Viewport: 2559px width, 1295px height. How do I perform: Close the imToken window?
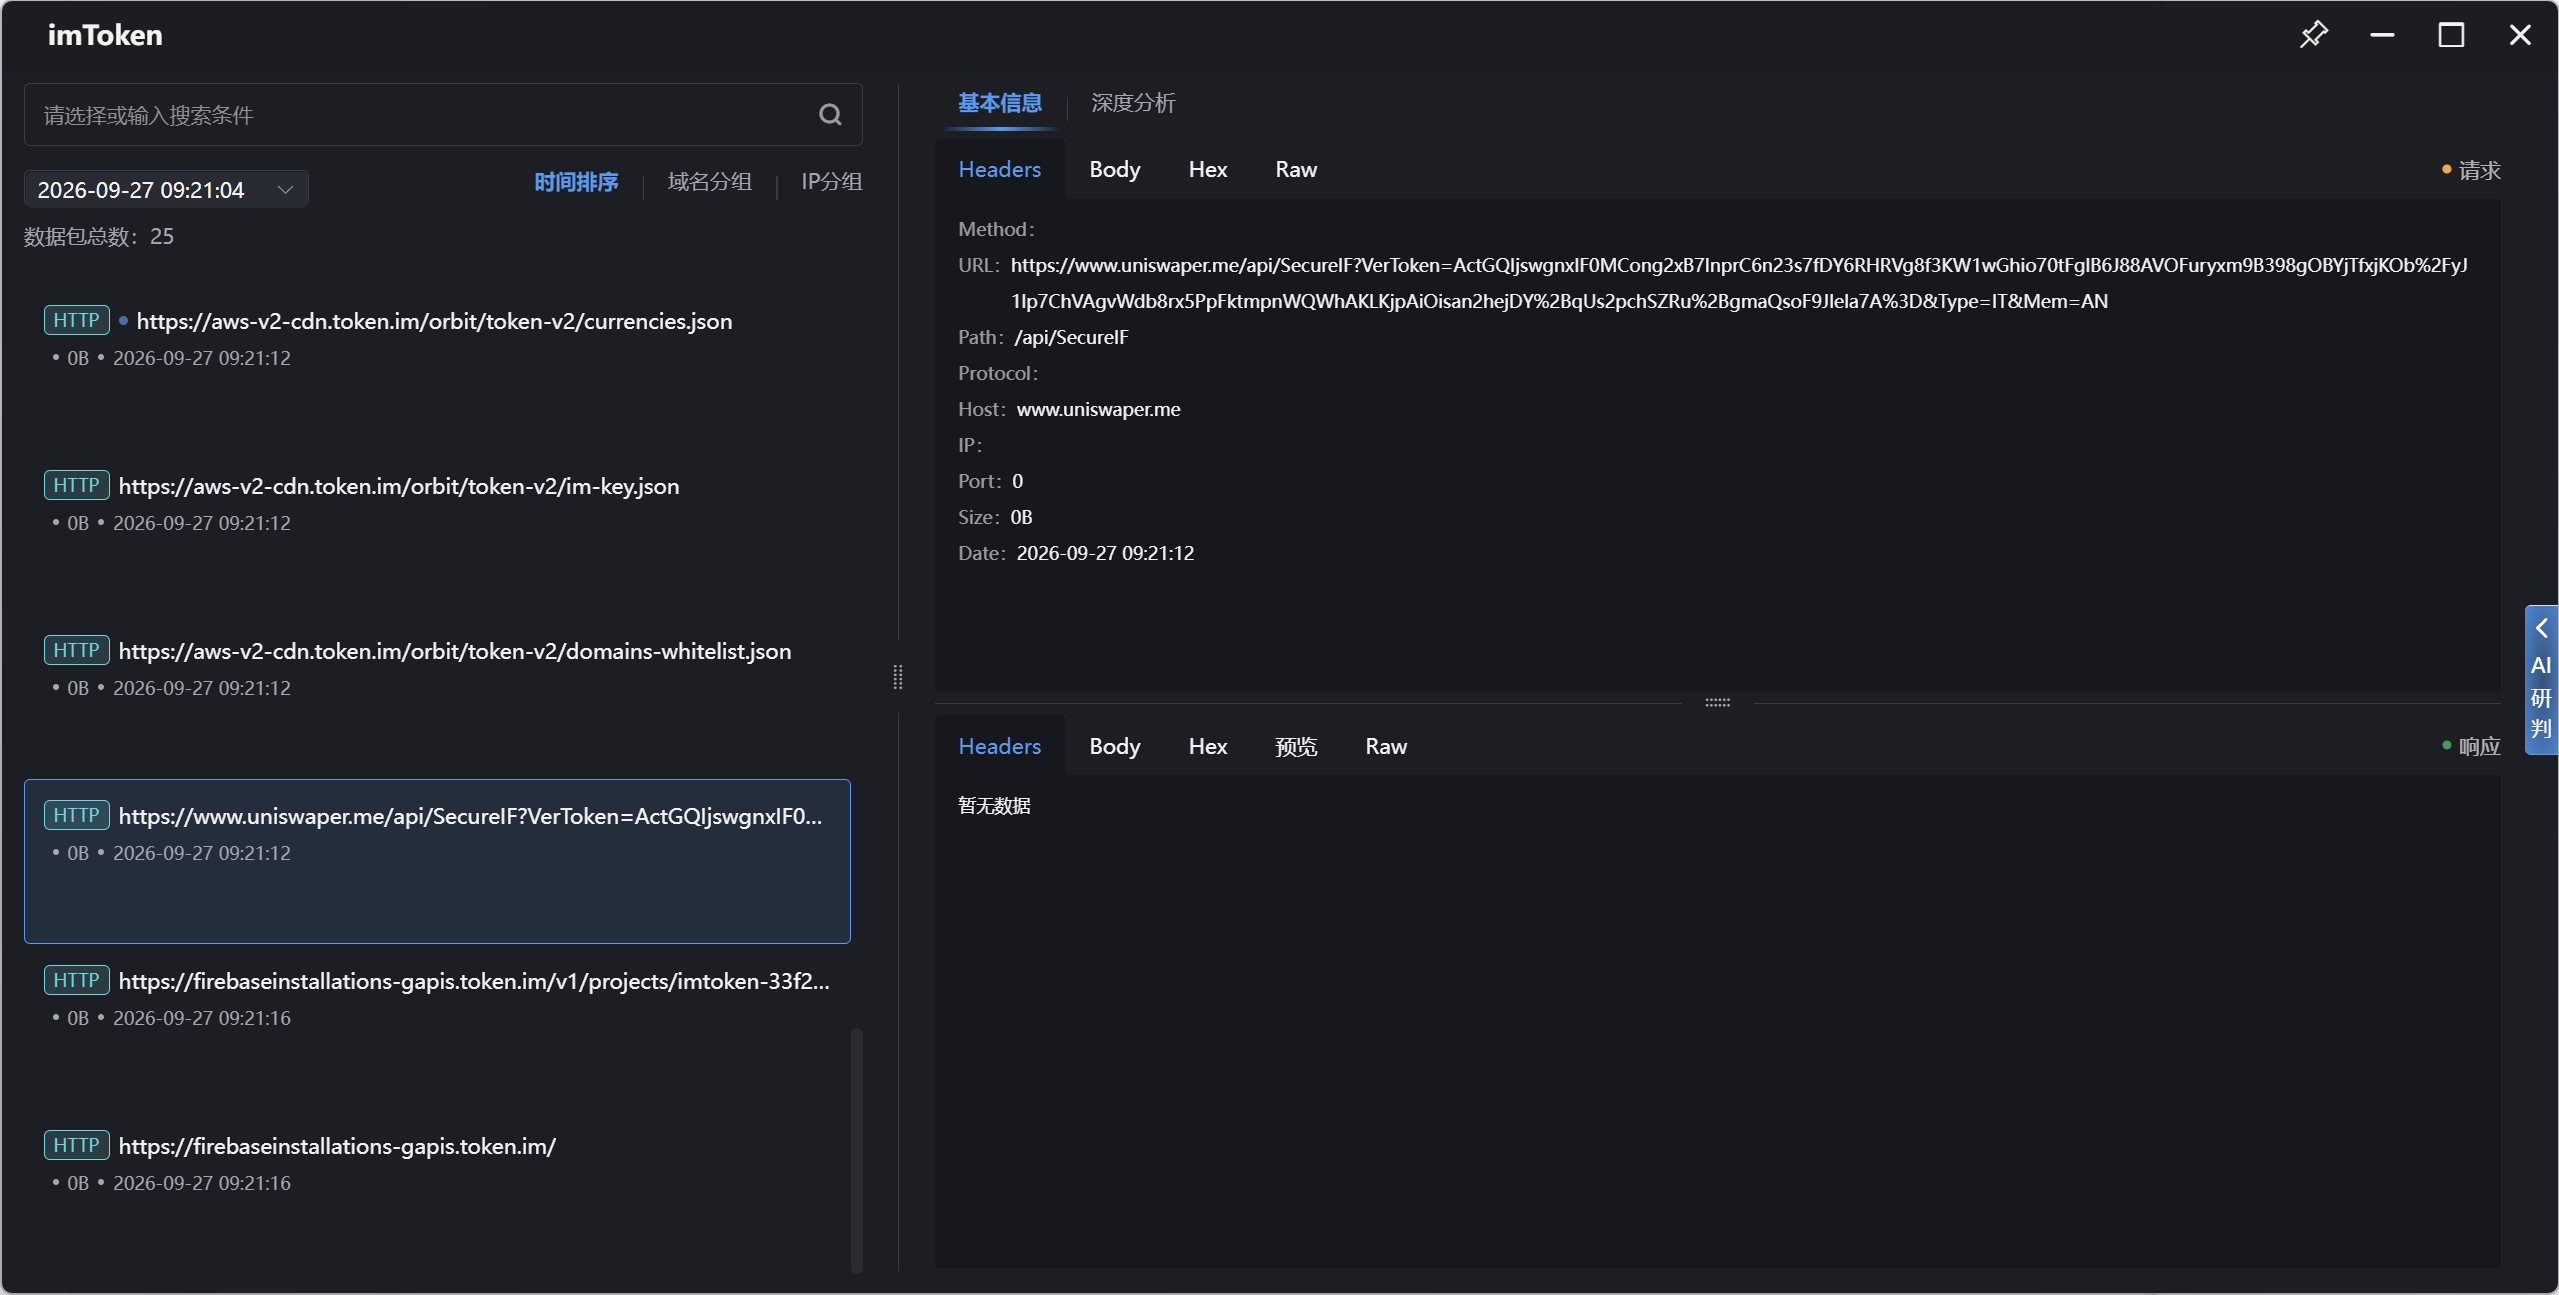click(x=2520, y=35)
